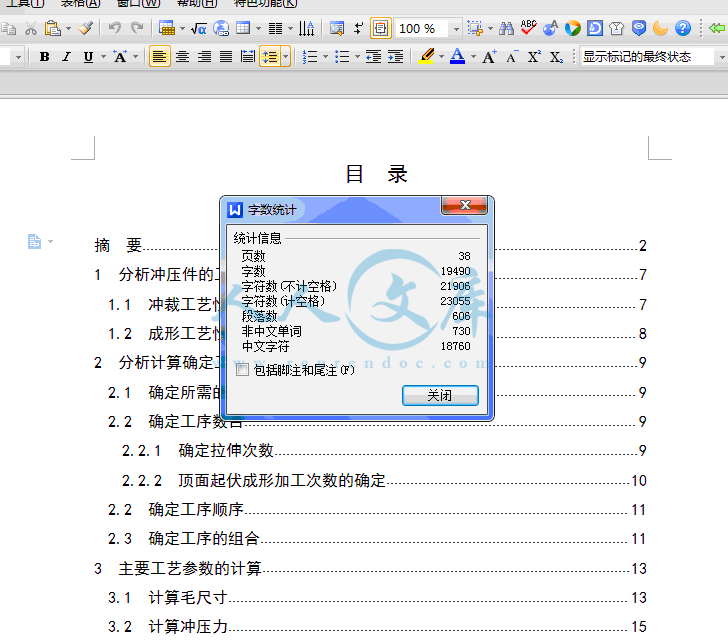Click the 目 录 heading text
728x640 pixels.
(377, 175)
